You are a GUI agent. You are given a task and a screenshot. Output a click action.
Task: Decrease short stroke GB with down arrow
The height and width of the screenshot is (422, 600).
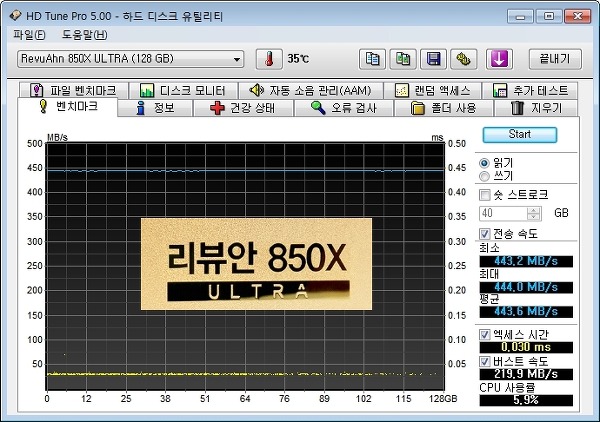click(x=533, y=217)
